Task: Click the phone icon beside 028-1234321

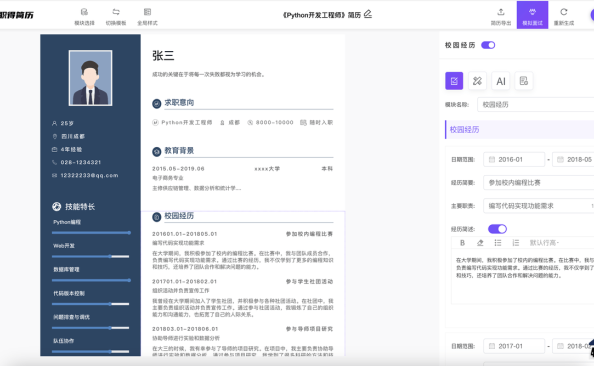Action: [54, 162]
